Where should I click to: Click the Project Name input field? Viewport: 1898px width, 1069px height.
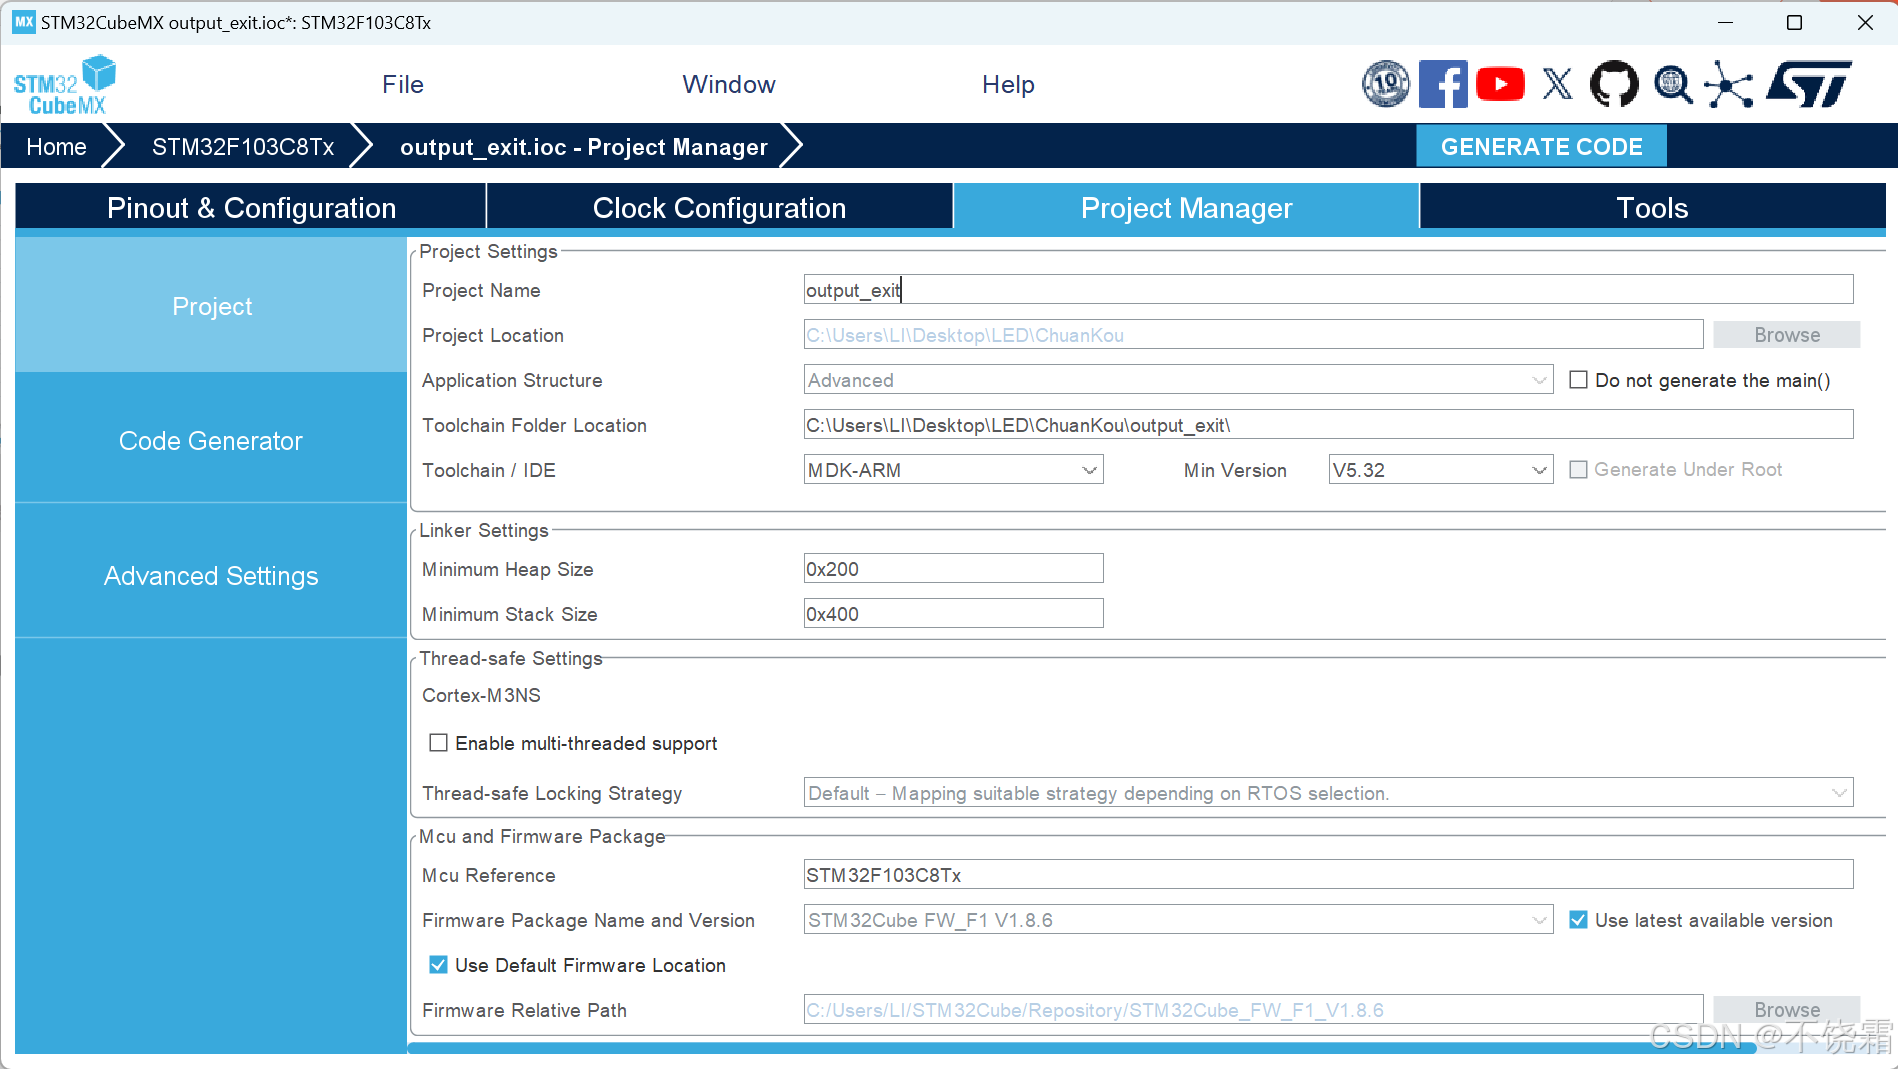coord(1328,290)
